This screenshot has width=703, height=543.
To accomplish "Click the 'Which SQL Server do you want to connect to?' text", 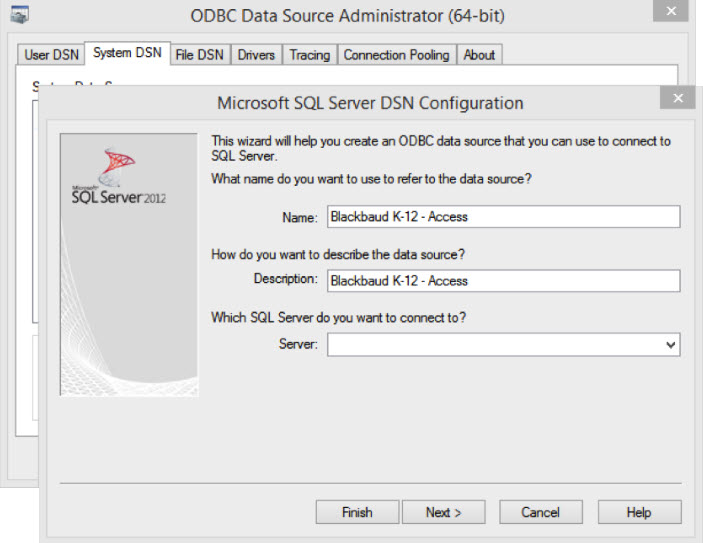I will [338, 317].
